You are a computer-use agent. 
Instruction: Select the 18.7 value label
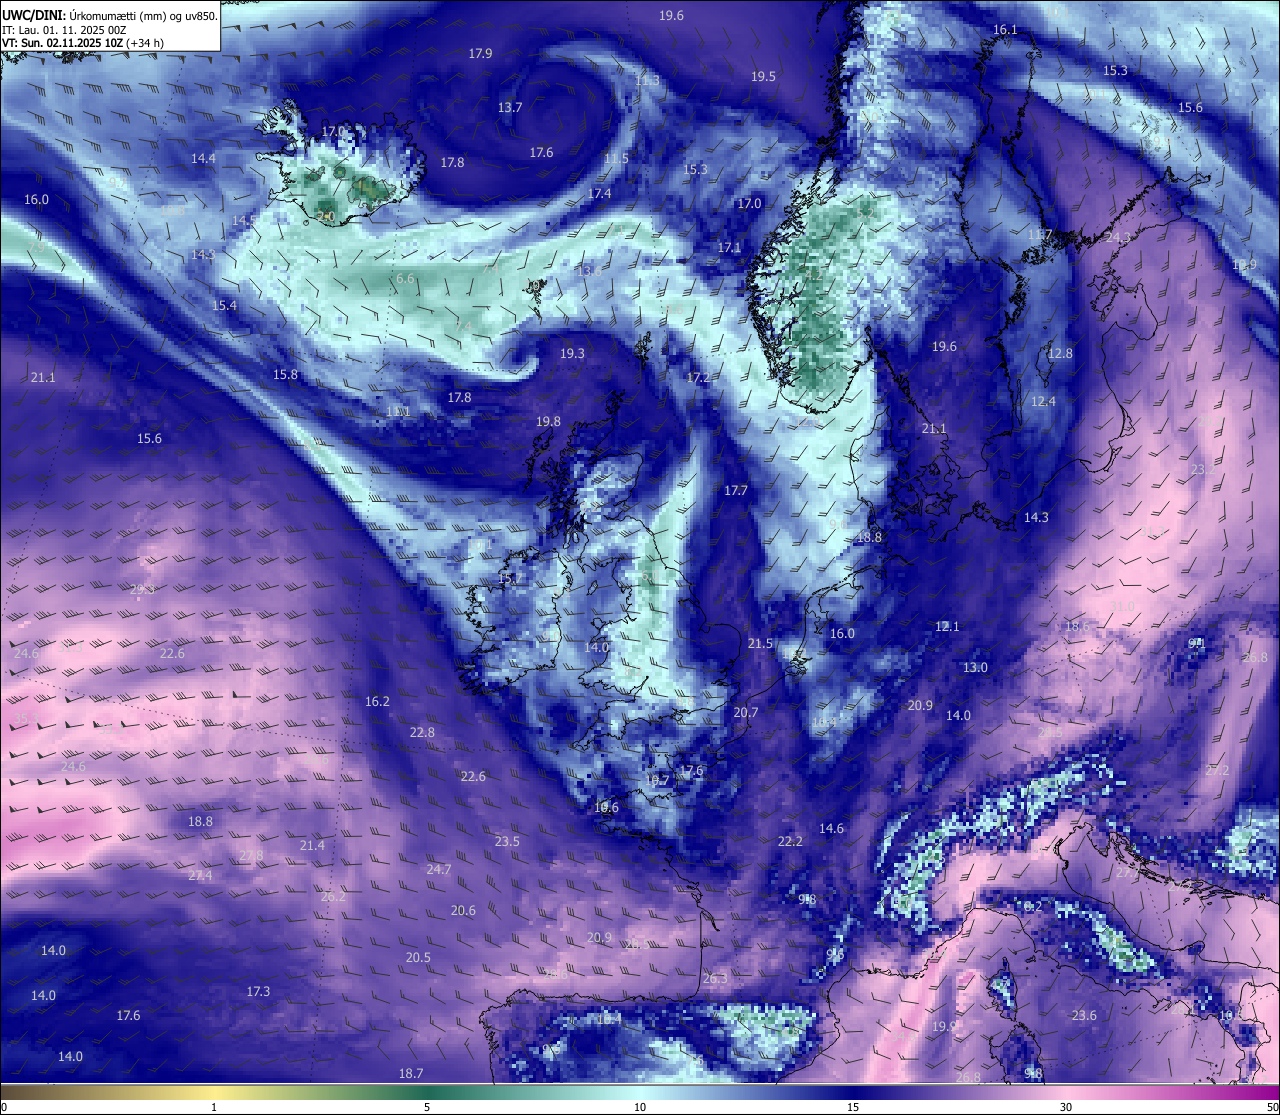pos(411,1074)
